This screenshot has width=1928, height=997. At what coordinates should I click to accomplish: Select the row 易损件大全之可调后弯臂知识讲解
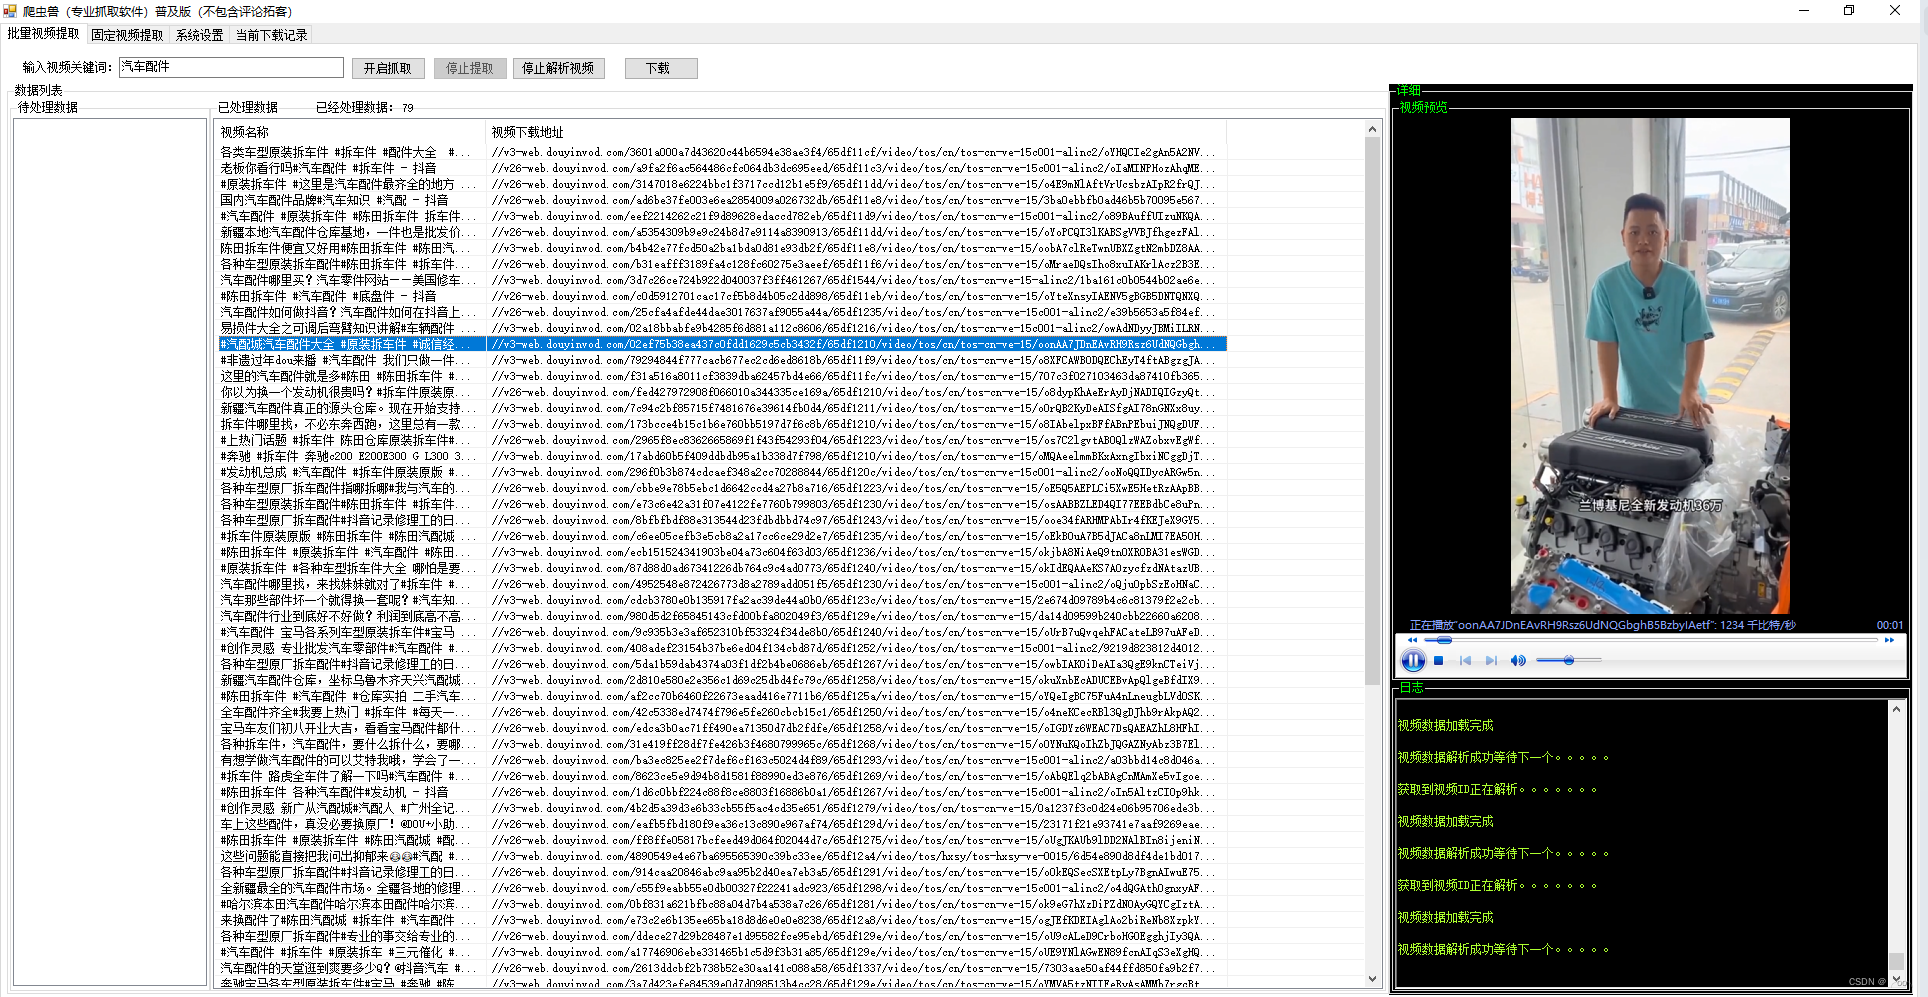click(x=722, y=328)
